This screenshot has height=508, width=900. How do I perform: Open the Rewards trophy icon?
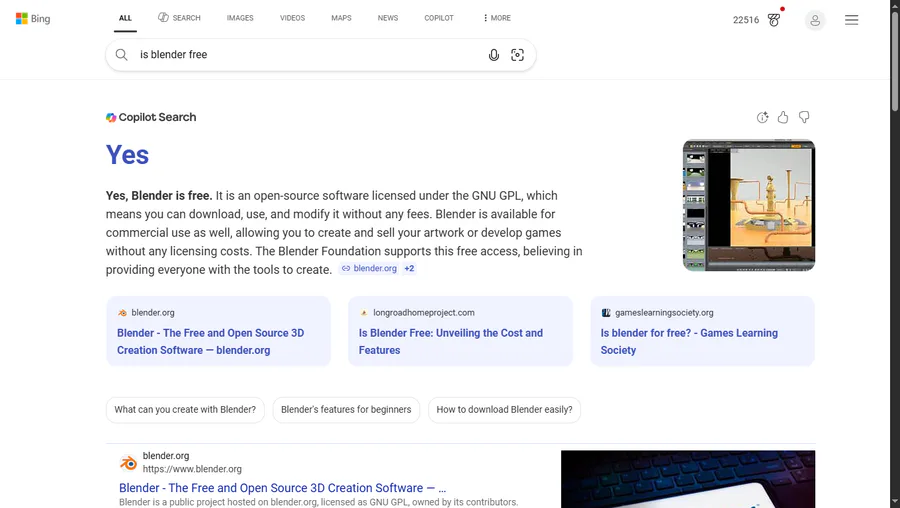(x=774, y=20)
